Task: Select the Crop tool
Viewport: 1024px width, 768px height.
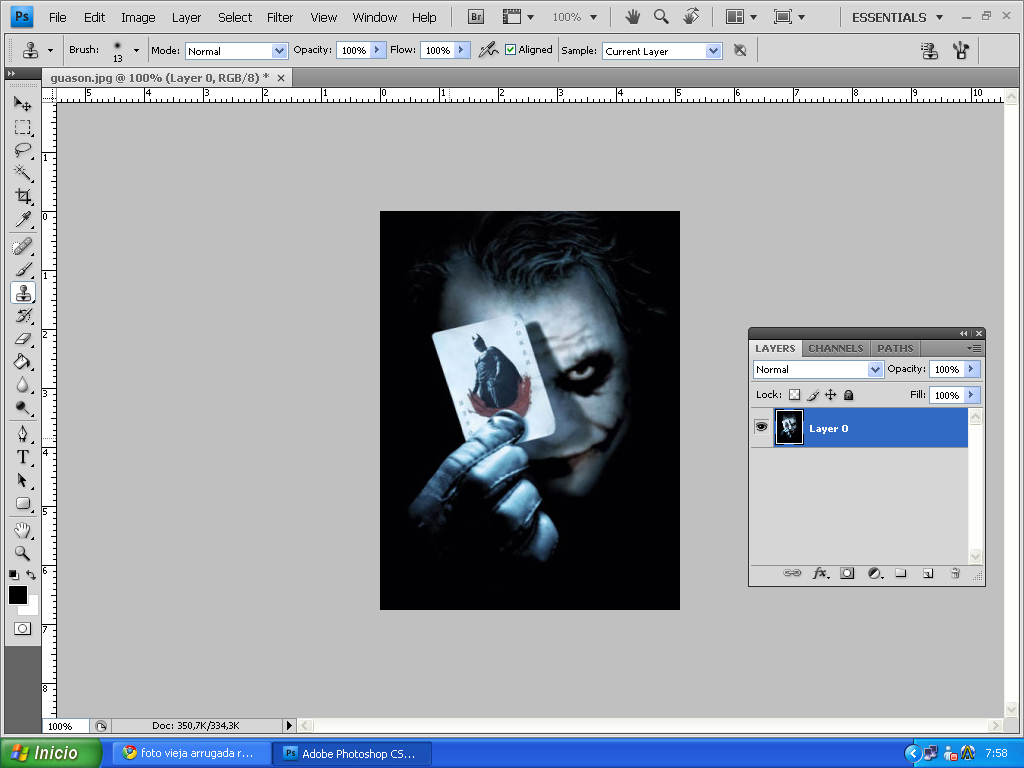Action: 22,196
